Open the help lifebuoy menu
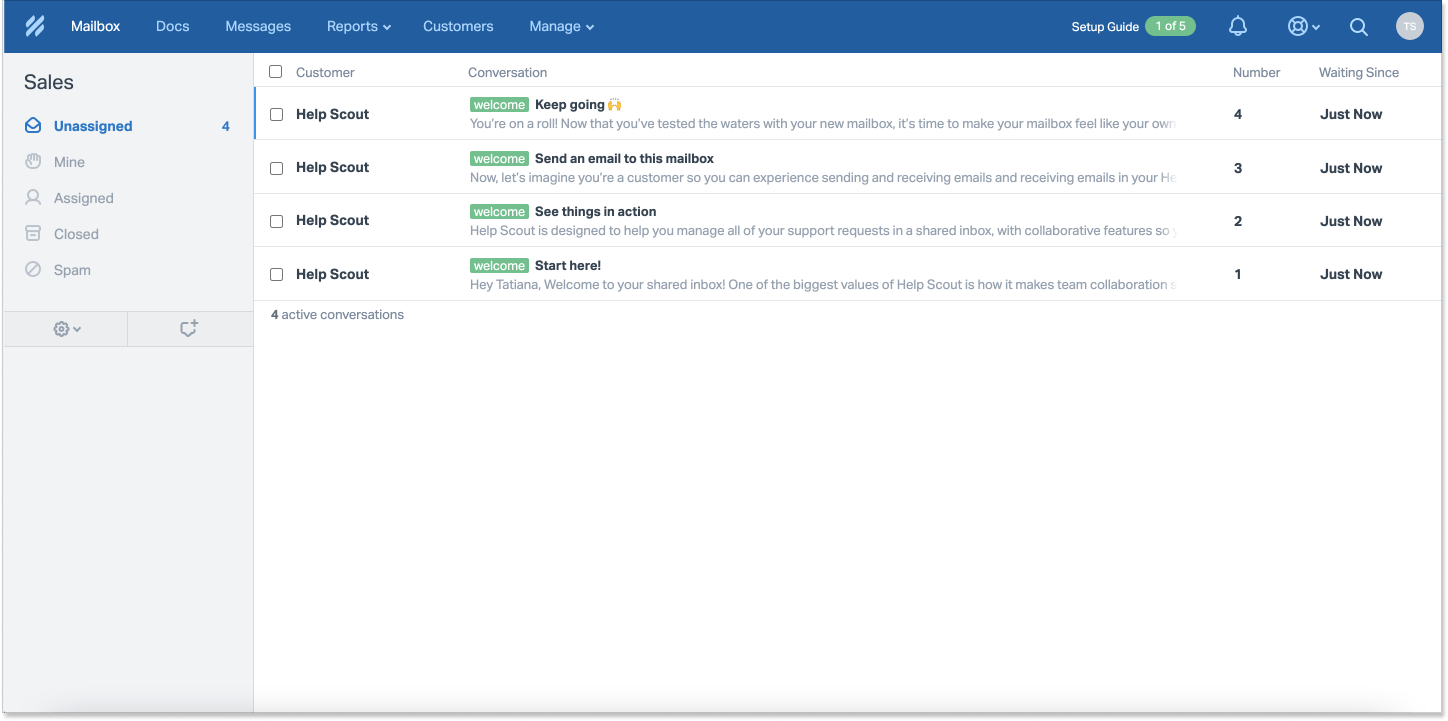Screen dimensions: 1448x721 click(1303, 27)
